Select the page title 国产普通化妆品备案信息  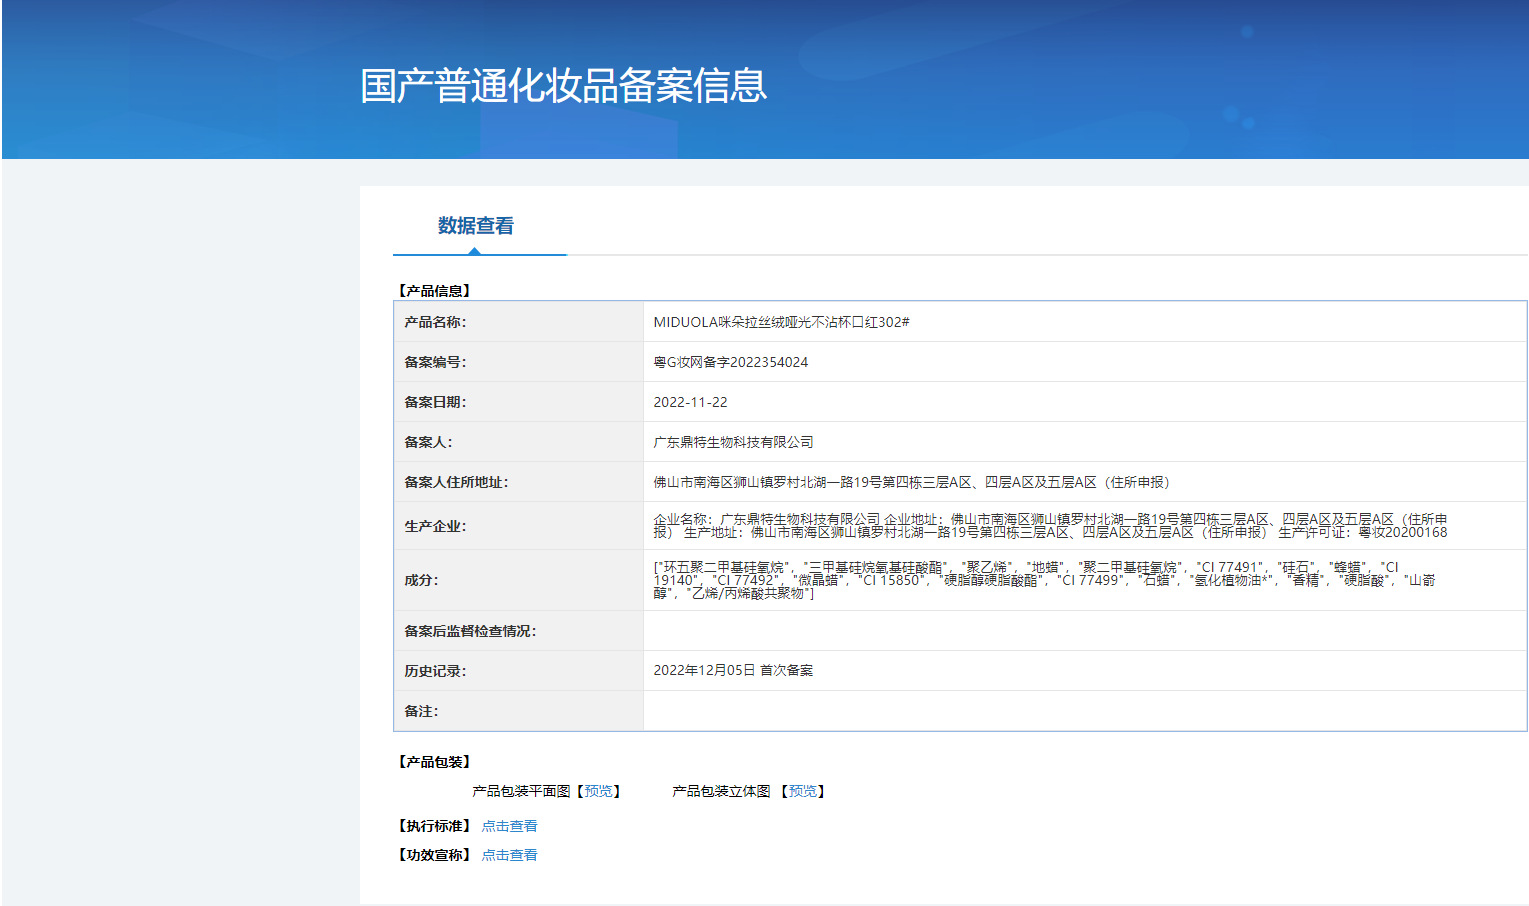coord(564,86)
